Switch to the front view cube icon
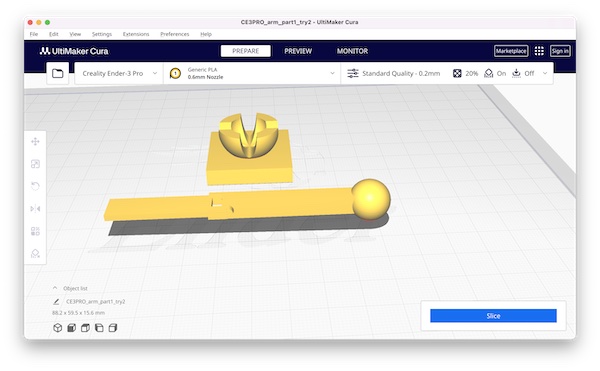600x371 pixels. 72,328
